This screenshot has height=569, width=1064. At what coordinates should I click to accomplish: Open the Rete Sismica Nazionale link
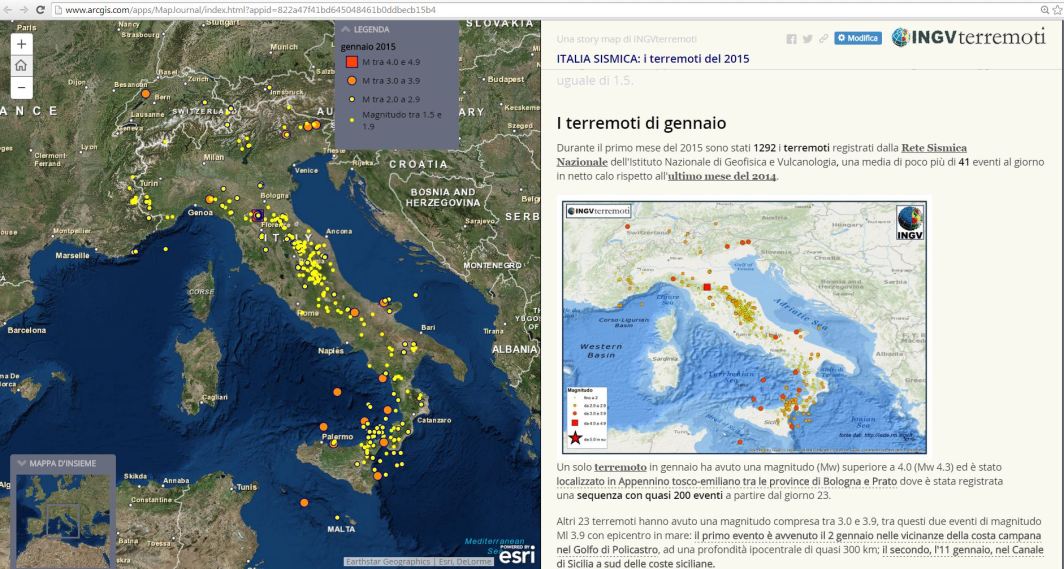point(934,147)
